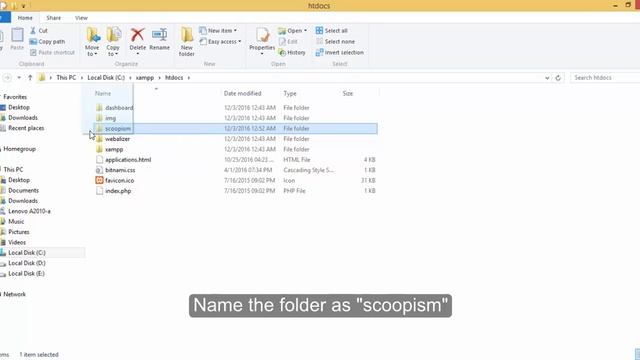Select the img folder
This screenshot has height=360, width=640.
click(111, 118)
